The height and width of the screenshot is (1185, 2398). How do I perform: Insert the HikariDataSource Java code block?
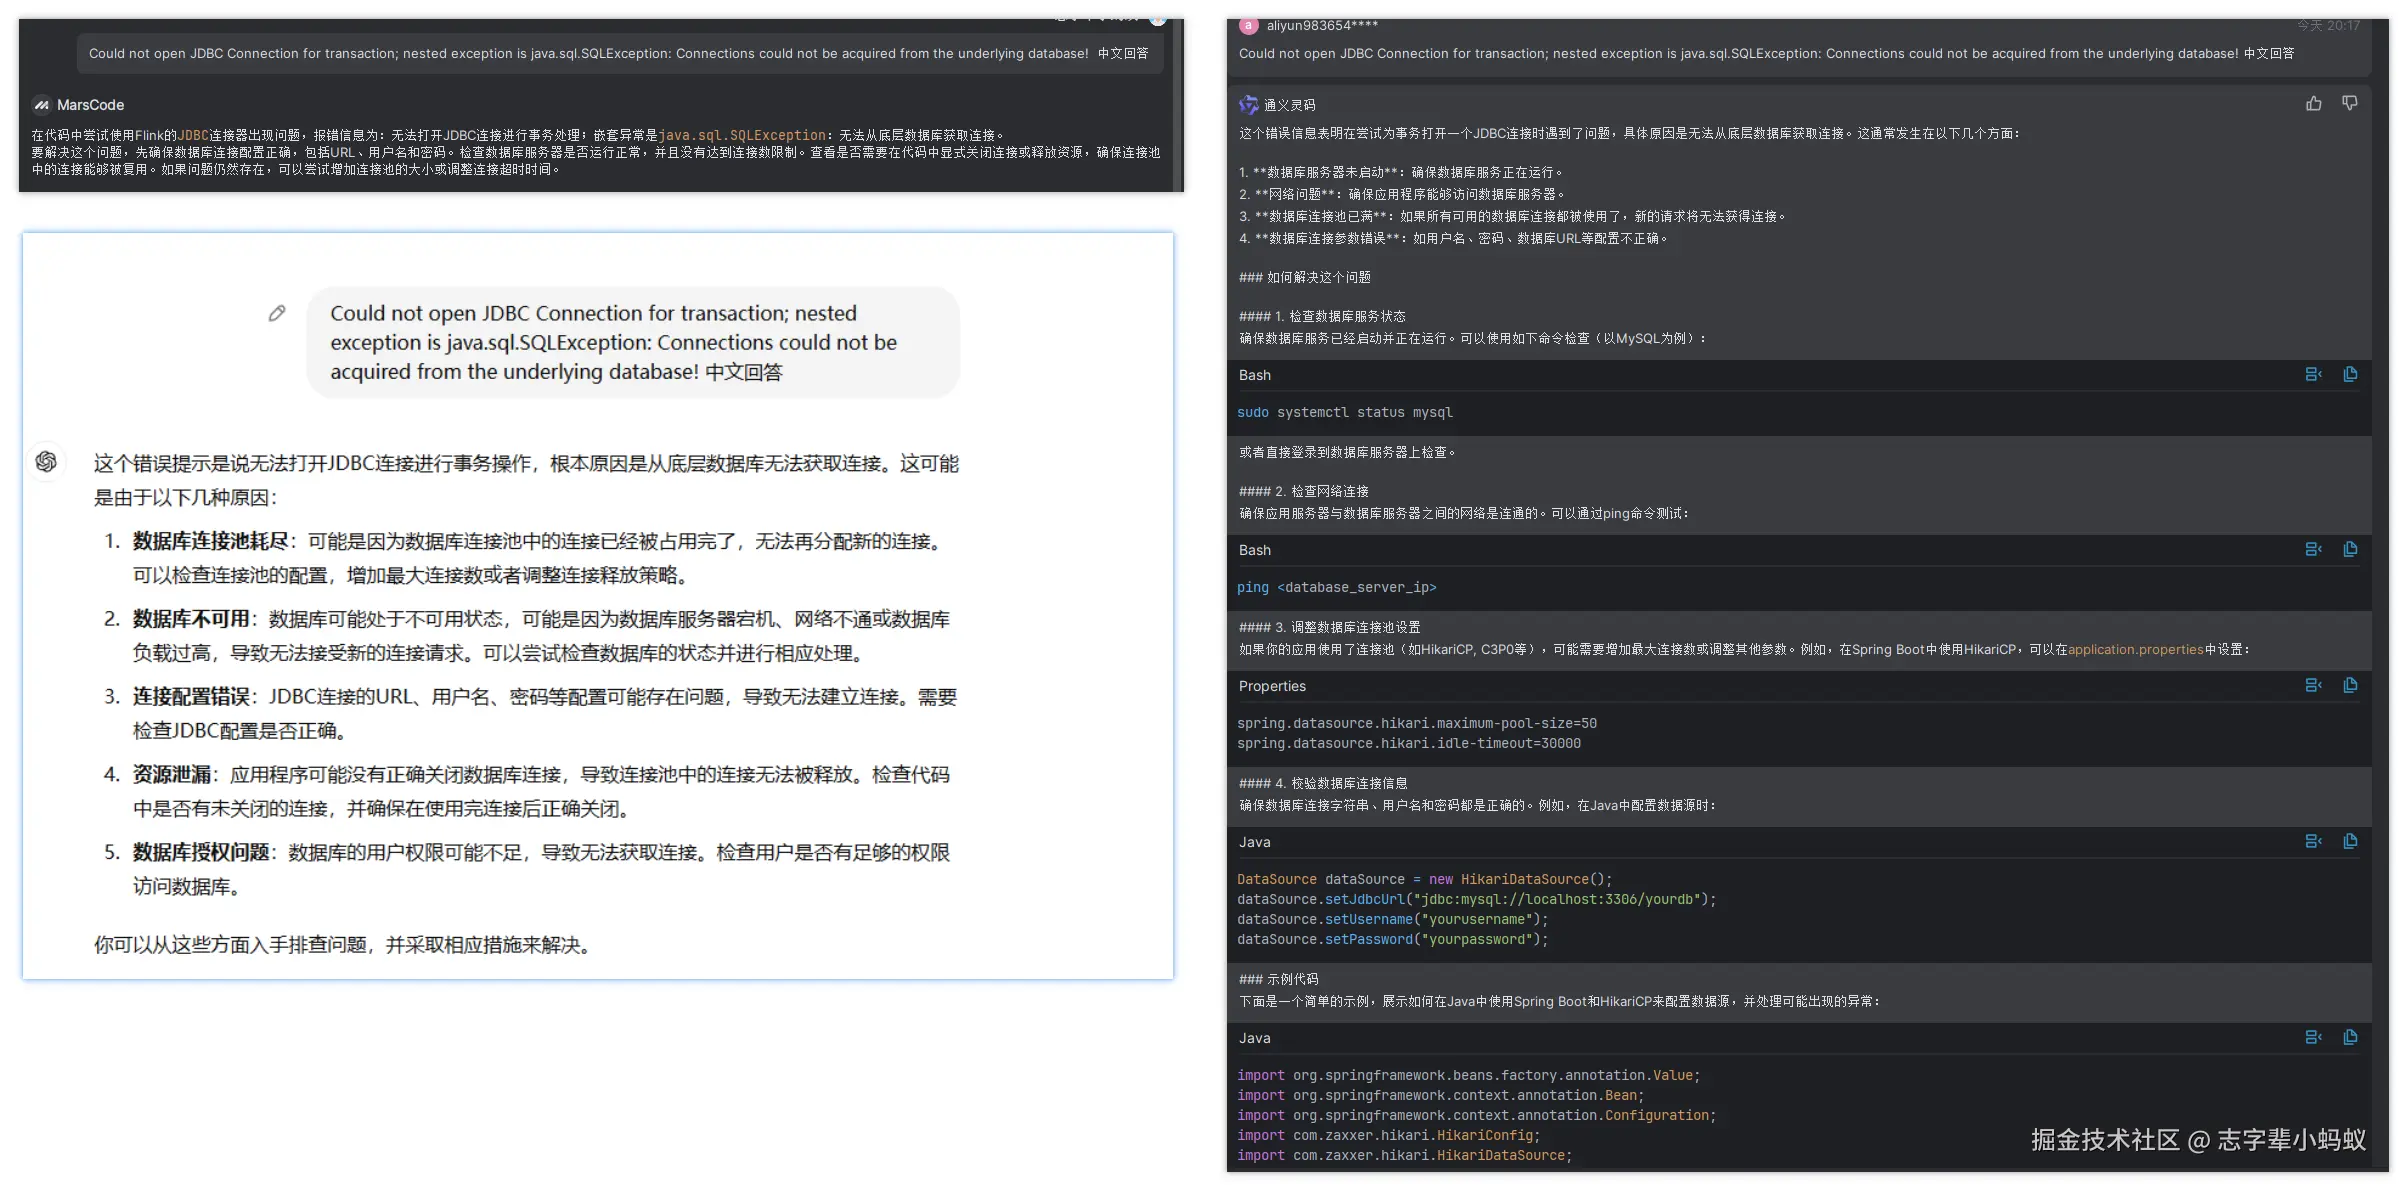[x=2313, y=841]
